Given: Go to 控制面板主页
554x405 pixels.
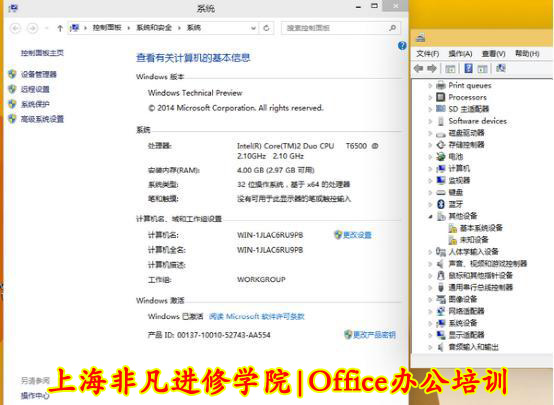Looking at the screenshot, I should click(42, 53).
